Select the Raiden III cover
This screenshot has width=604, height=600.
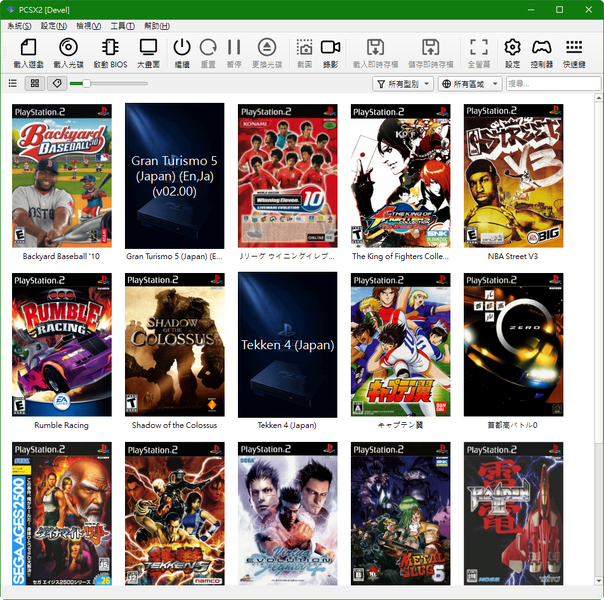tap(513, 514)
